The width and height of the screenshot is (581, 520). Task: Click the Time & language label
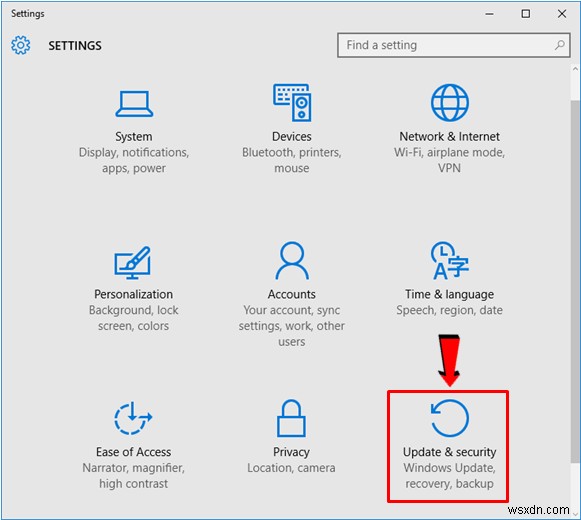click(449, 294)
